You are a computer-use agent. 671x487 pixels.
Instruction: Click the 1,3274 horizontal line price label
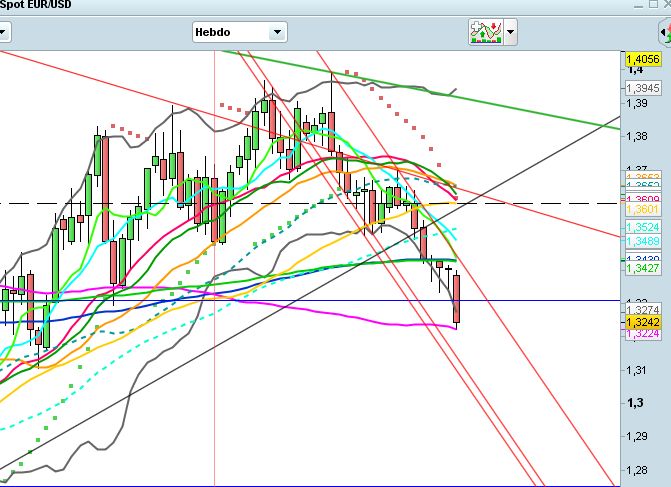[x=645, y=310]
